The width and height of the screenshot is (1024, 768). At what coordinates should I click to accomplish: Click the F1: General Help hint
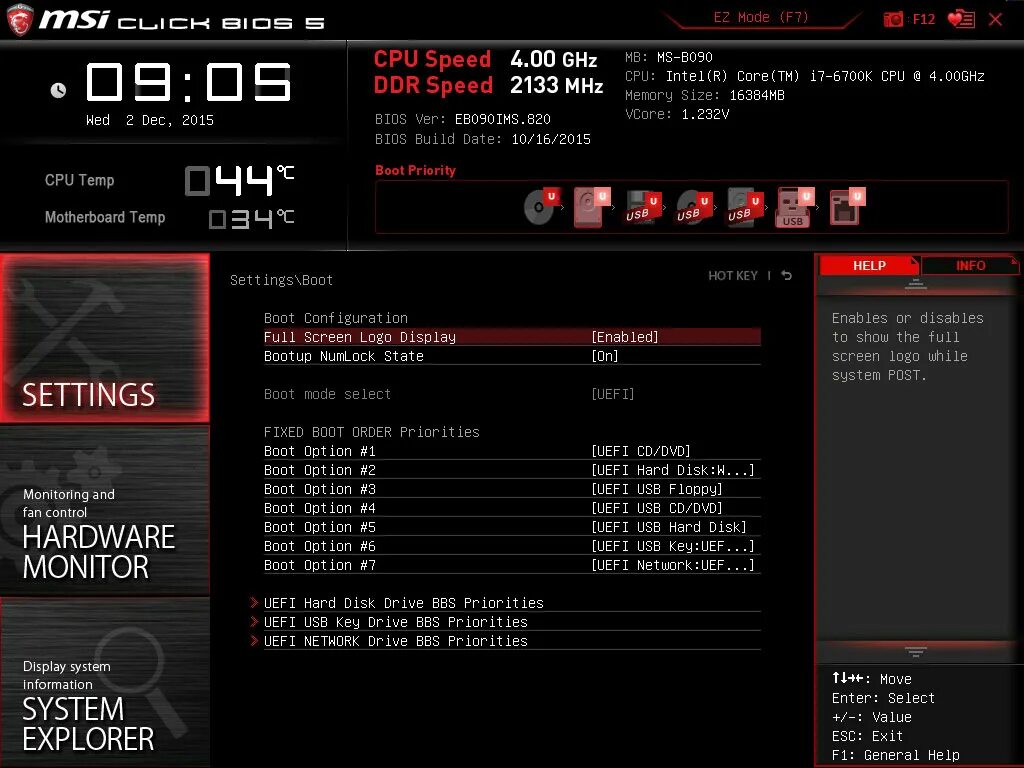[895, 755]
